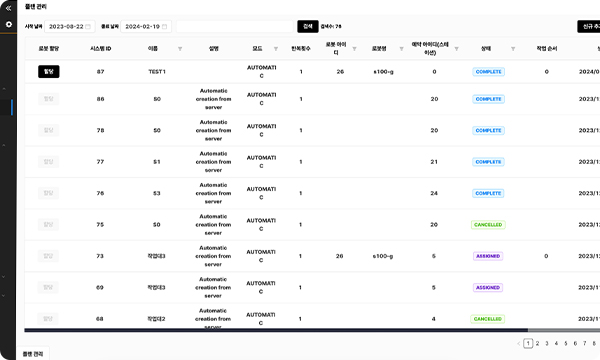Sort by the 시스템 ID column header
This screenshot has height=360, width=600.
coord(101,49)
